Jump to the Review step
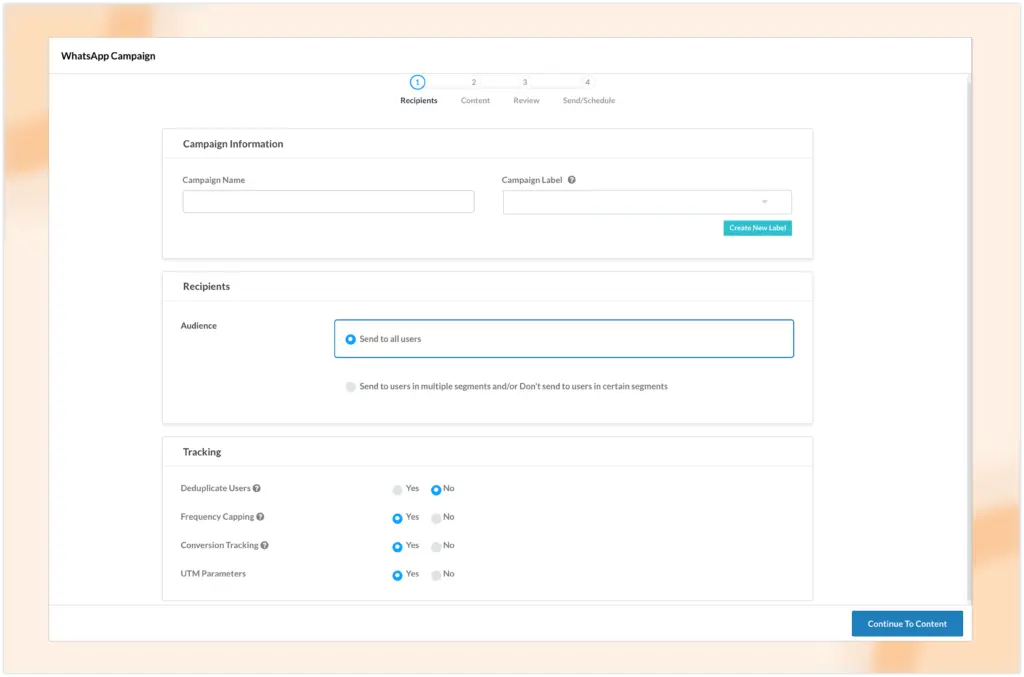The height and width of the screenshot is (677, 1024). click(x=526, y=90)
